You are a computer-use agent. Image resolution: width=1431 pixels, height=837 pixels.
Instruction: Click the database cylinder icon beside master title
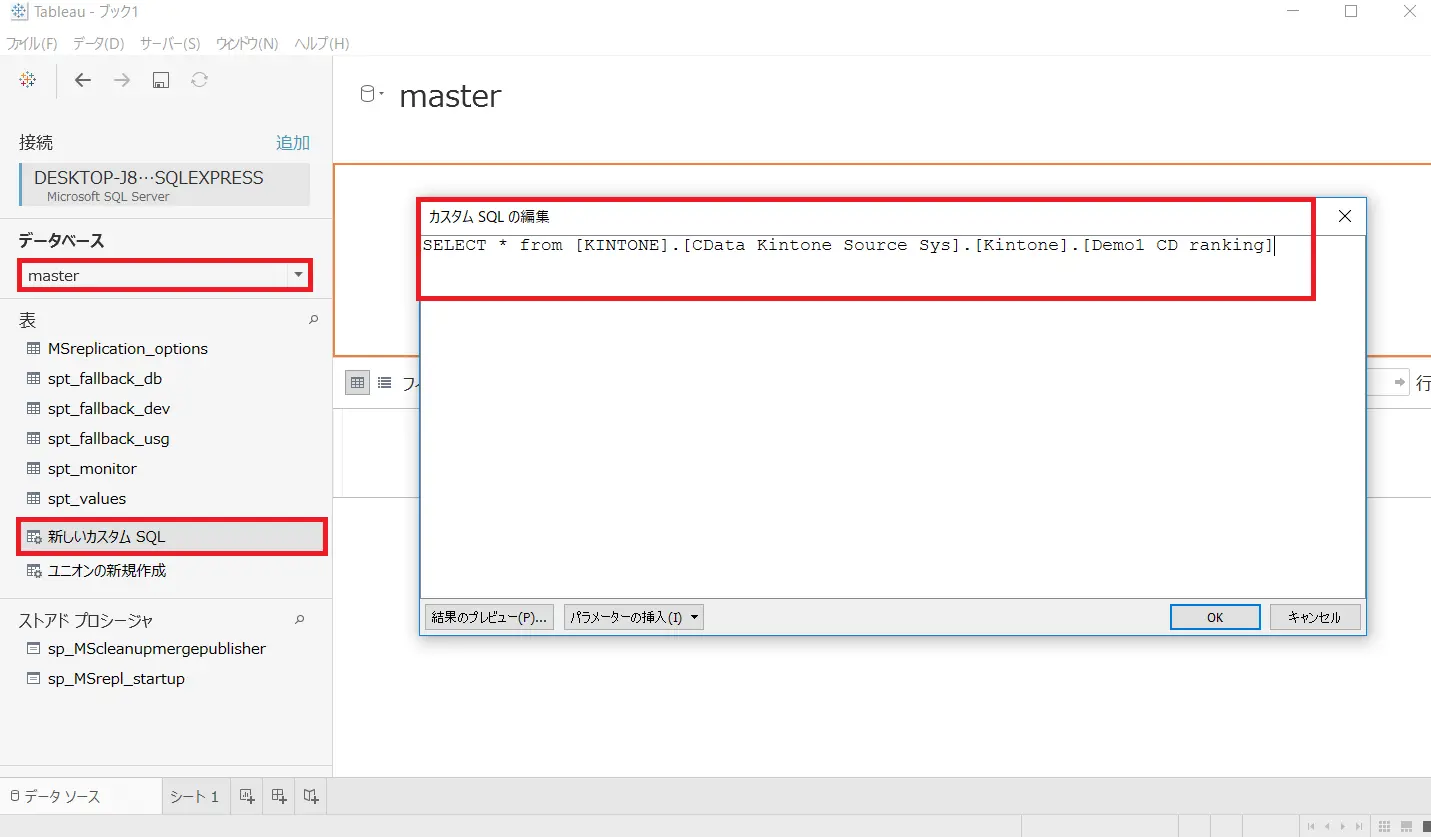point(367,95)
